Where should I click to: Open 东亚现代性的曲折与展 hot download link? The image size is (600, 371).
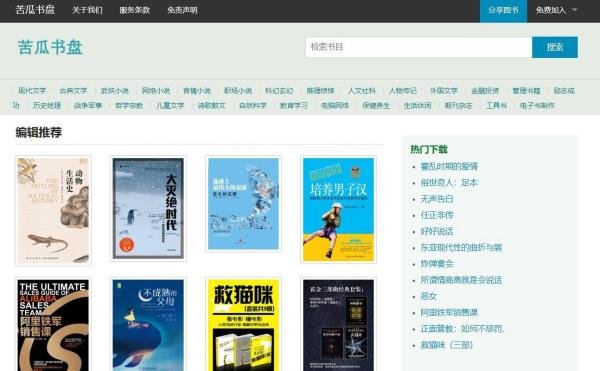461,247
